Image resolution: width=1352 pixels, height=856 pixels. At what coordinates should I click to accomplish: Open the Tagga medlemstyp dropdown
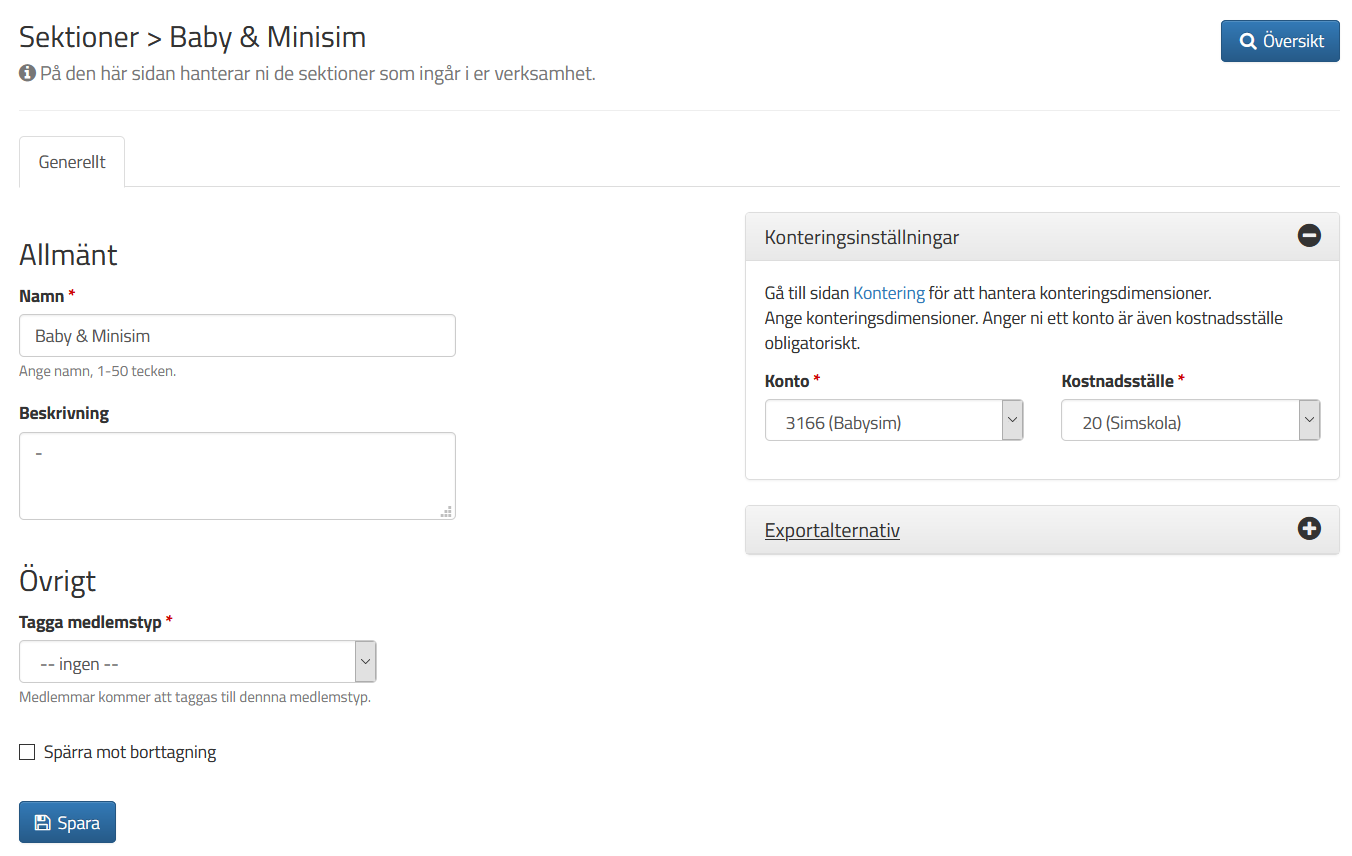198,662
